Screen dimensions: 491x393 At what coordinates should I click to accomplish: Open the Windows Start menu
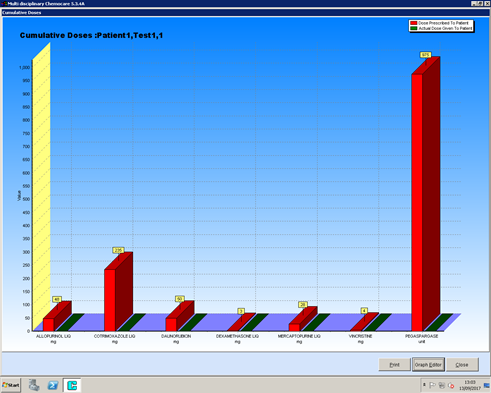[x=11, y=385]
